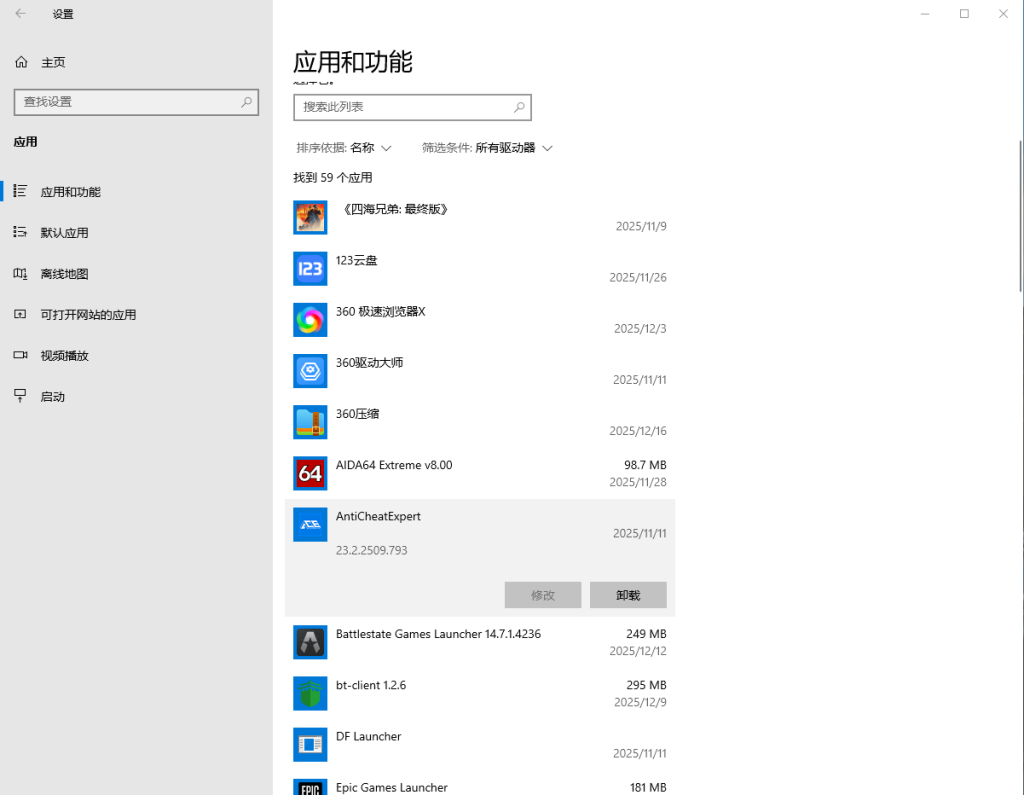Click the 《四海兄弟: 最终版》 game icon
This screenshot has height=795, width=1024.
click(310, 217)
